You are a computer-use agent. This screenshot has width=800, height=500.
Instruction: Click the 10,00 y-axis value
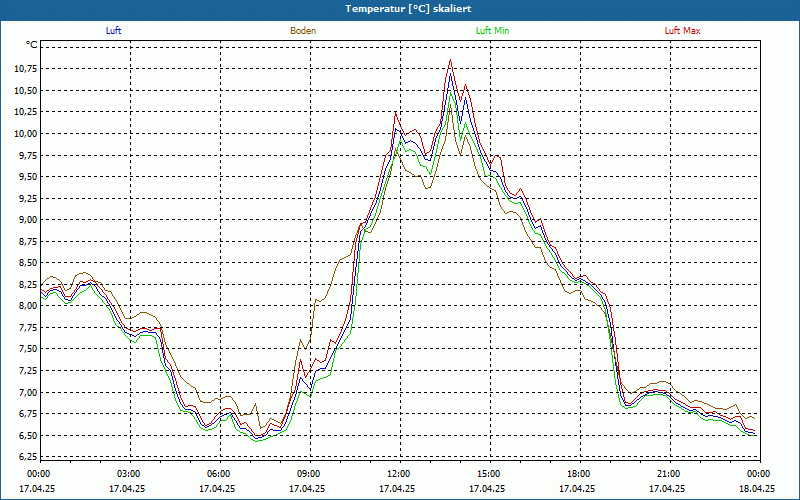(x=27, y=134)
